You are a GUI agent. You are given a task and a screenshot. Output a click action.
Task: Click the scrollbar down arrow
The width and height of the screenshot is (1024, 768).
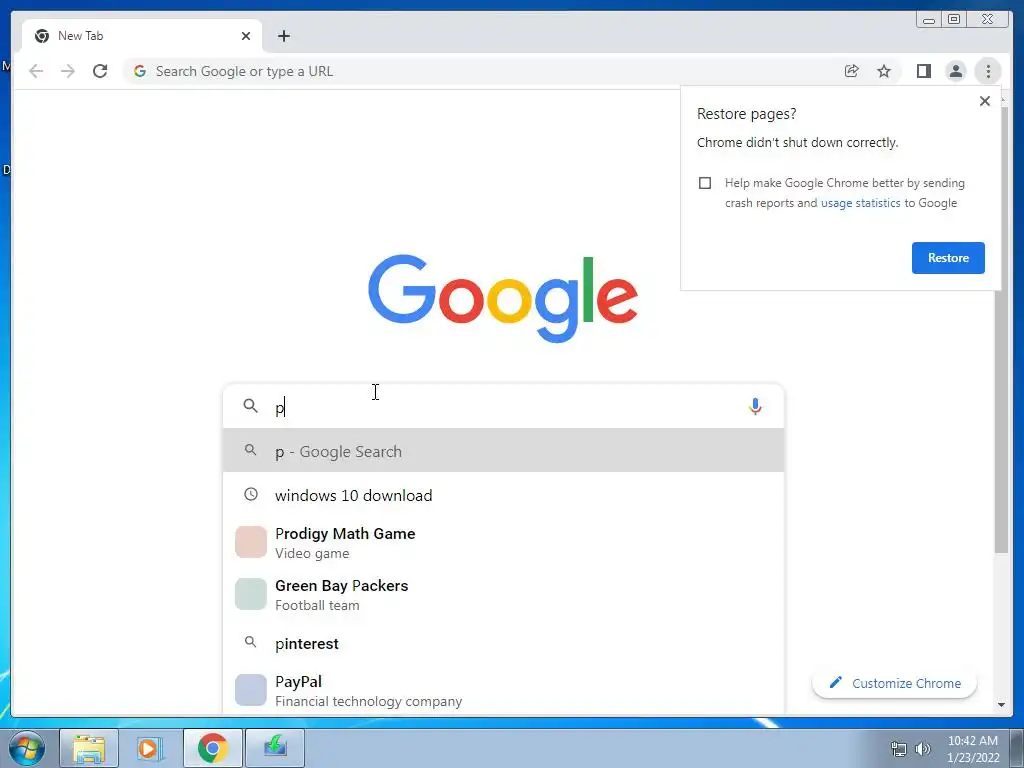[1001, 705]
